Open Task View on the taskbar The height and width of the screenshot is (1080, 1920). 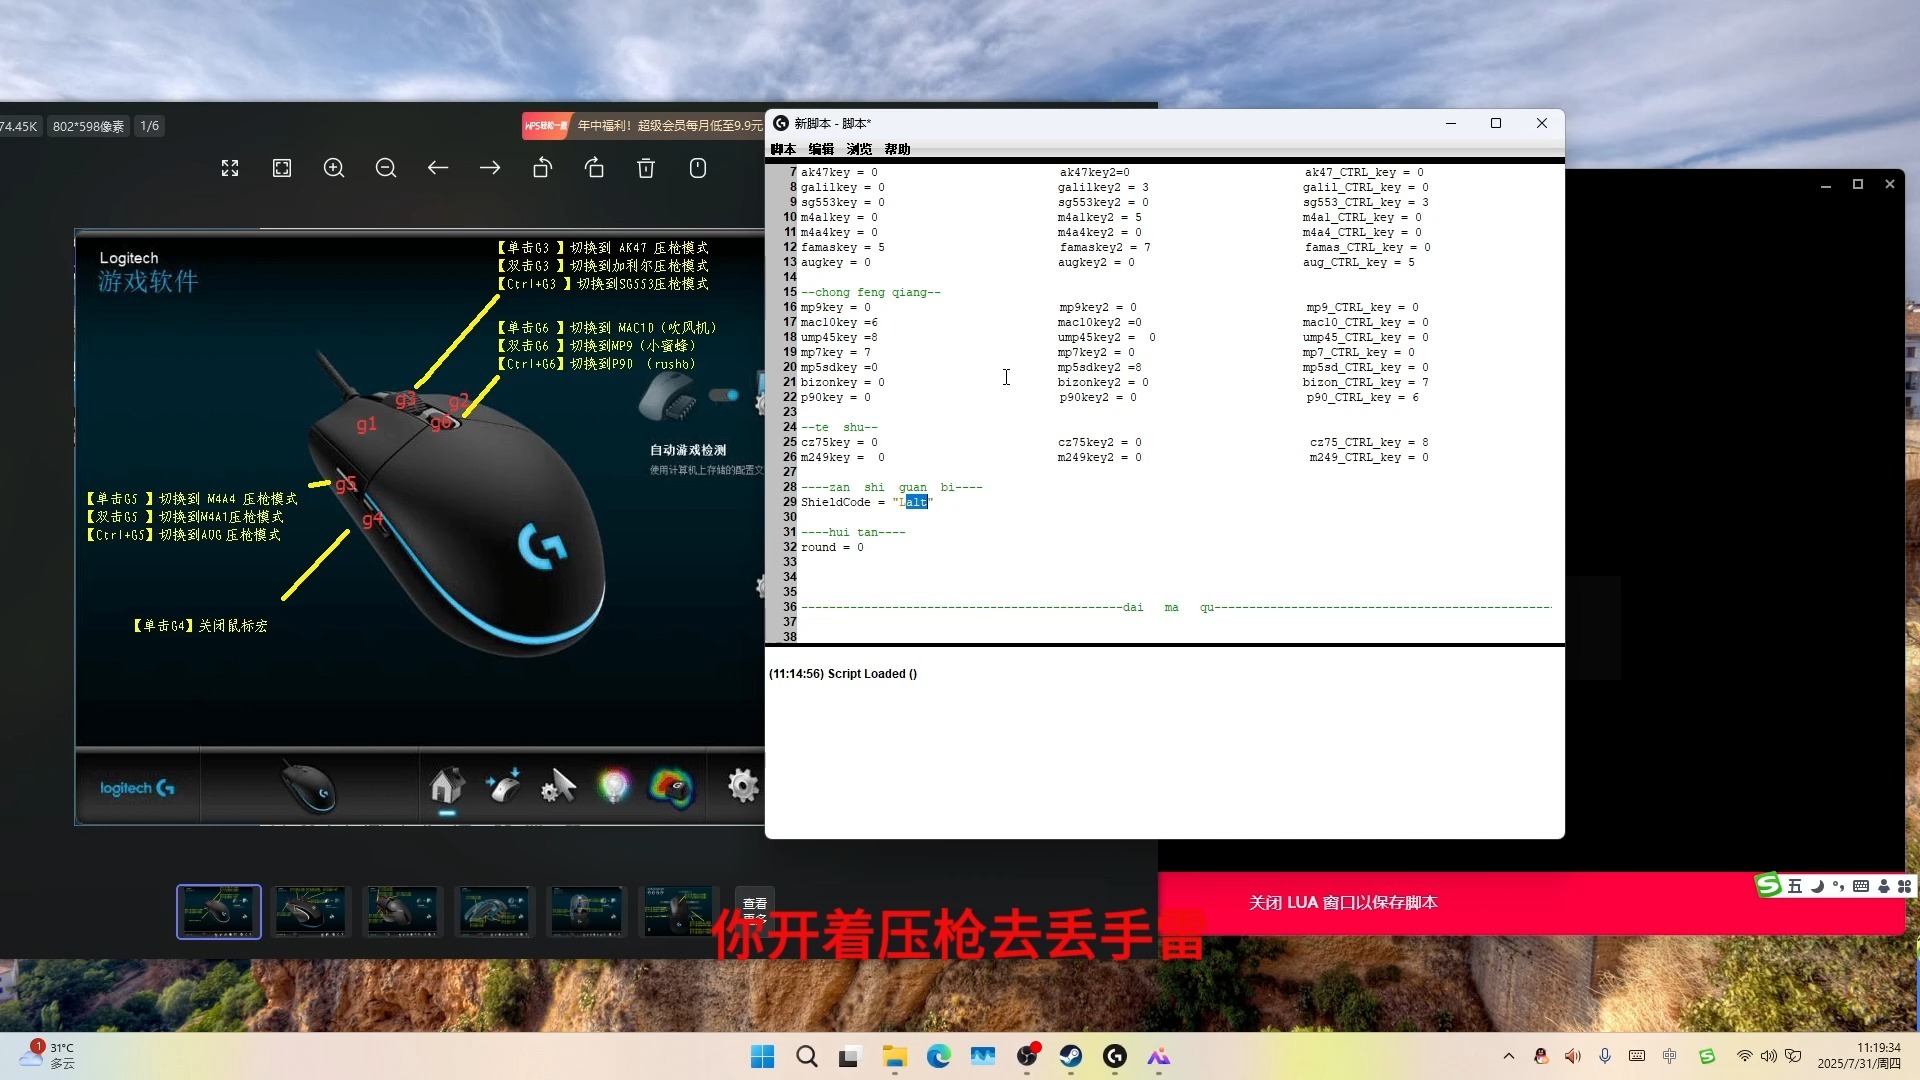[850, 1056]
